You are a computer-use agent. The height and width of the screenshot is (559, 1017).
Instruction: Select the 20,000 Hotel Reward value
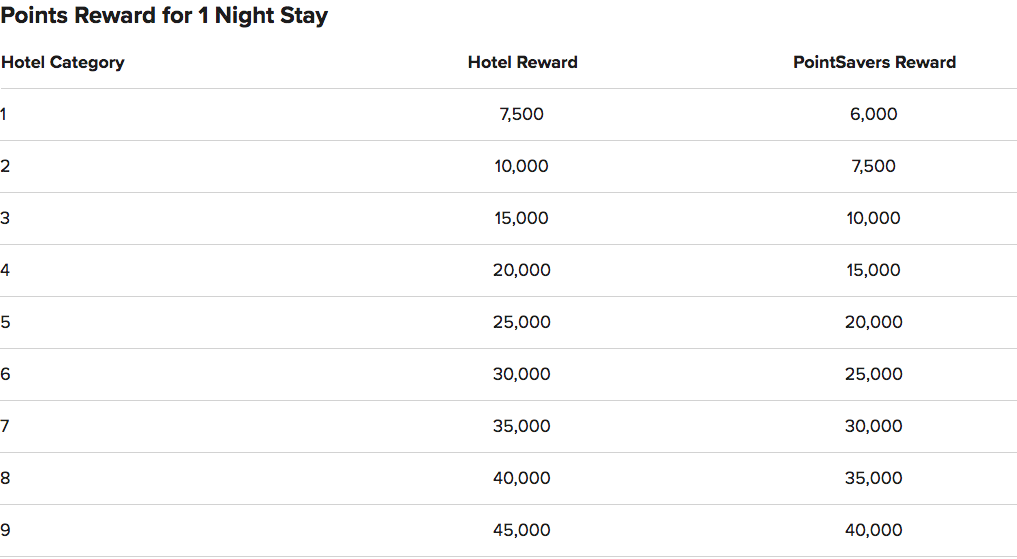click(521, 270)
